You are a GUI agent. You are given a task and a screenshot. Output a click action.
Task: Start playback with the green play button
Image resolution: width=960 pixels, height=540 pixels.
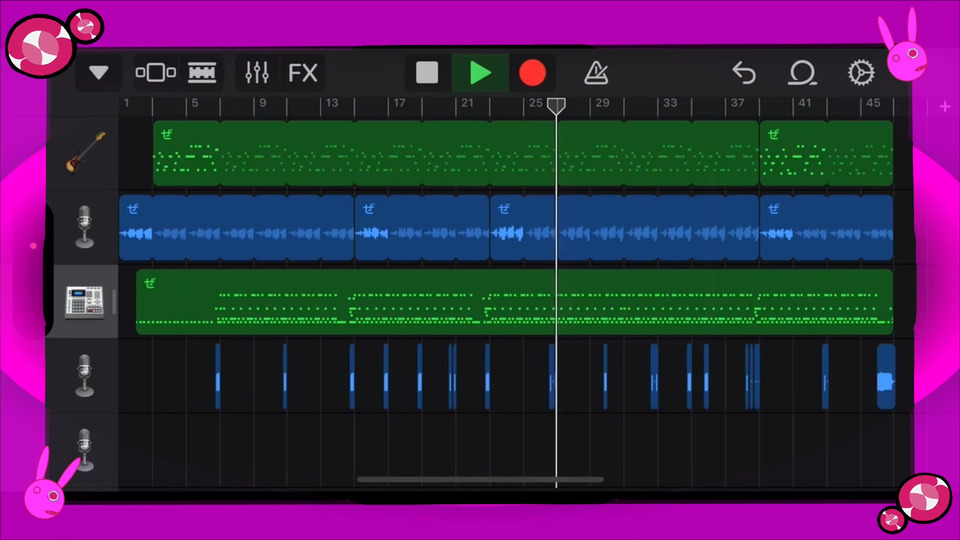point(480,72)
